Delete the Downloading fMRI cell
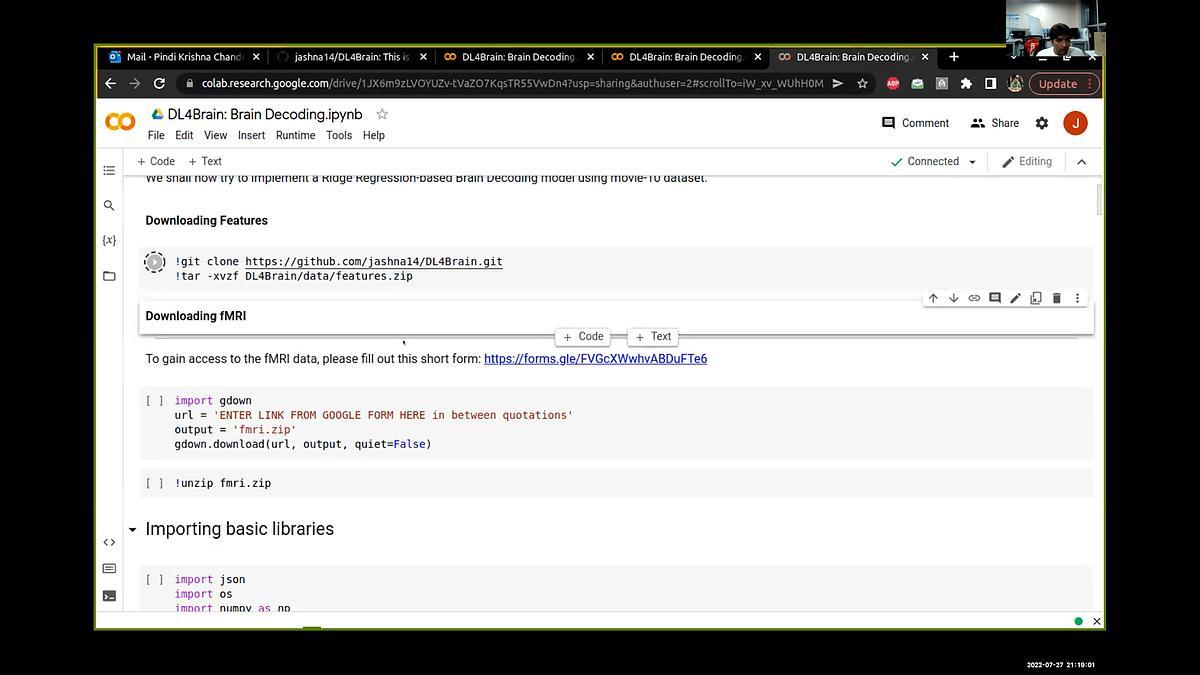1200x675 pixels. pos(1056,298)
